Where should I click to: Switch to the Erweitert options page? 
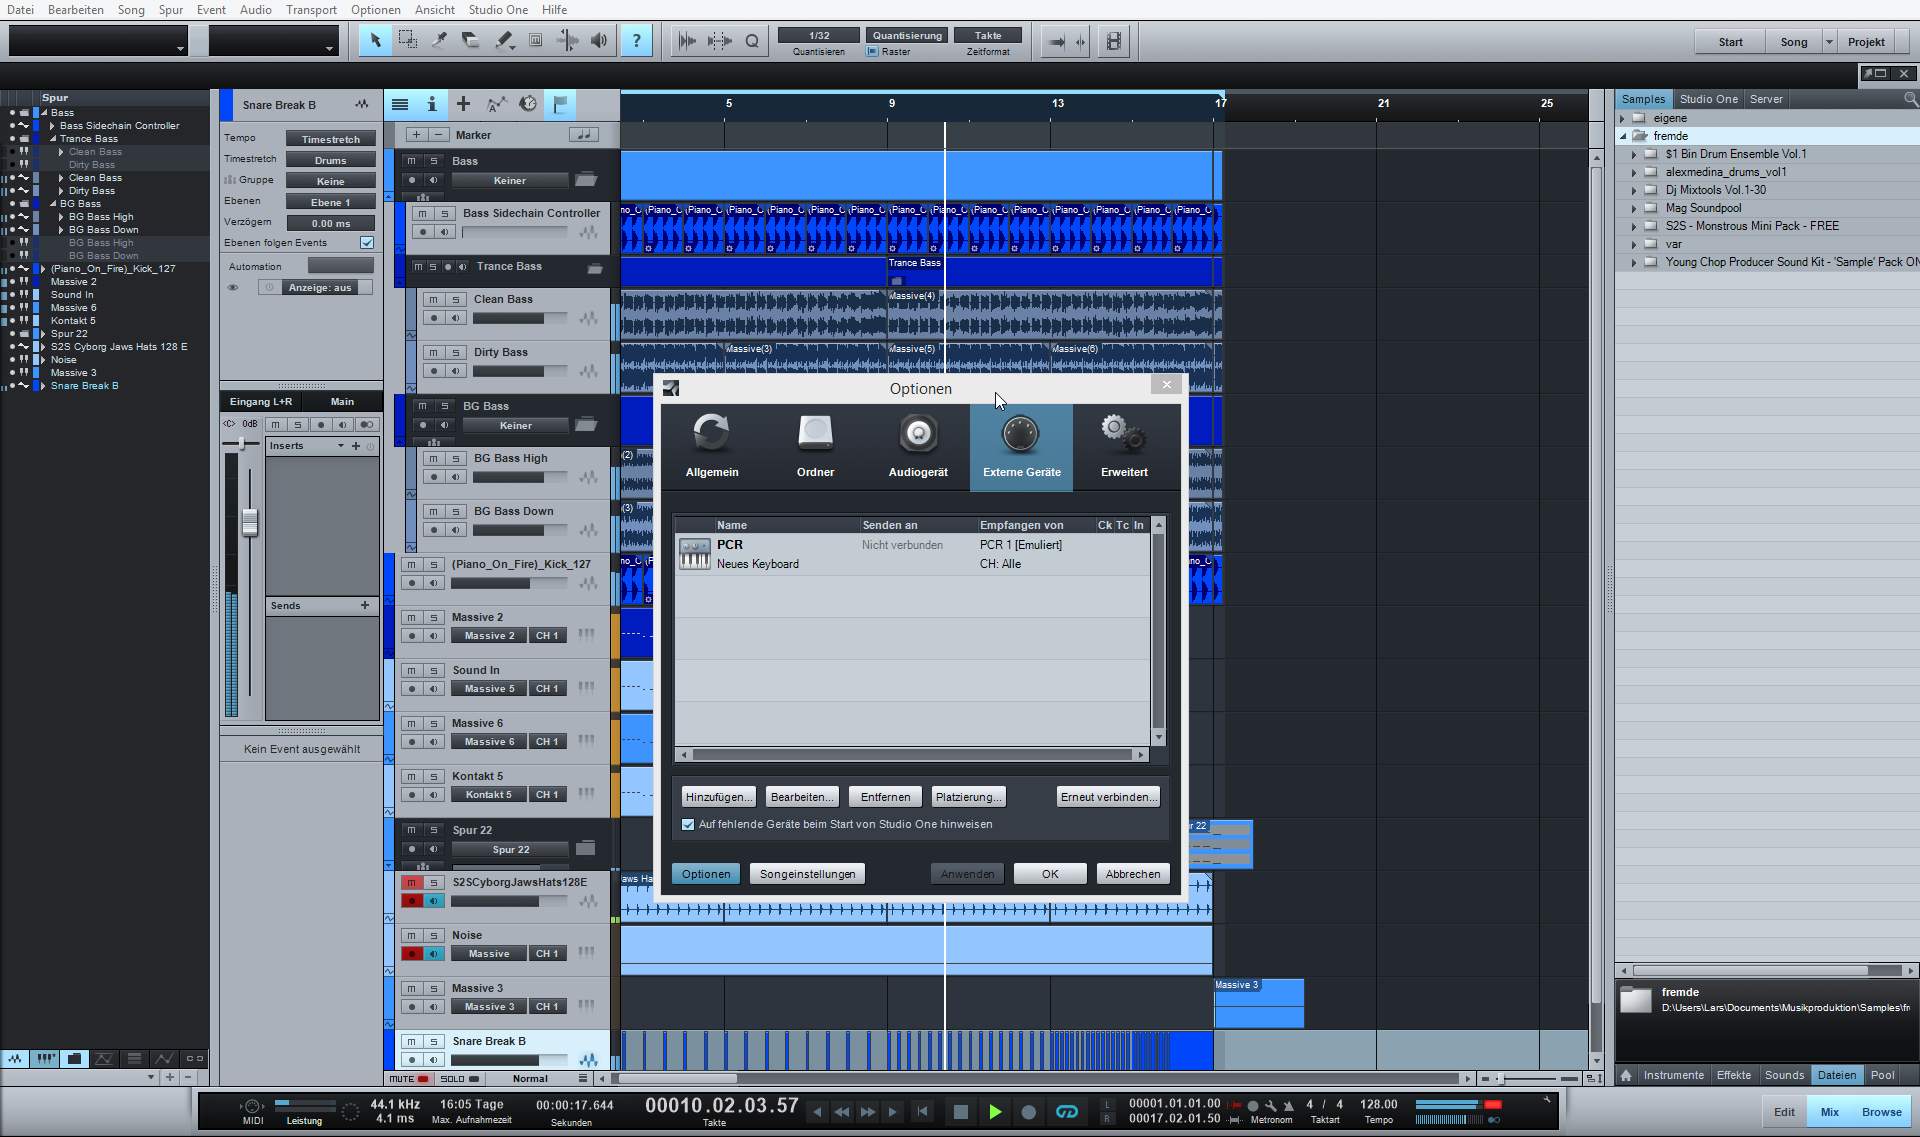pos(1123,447)
